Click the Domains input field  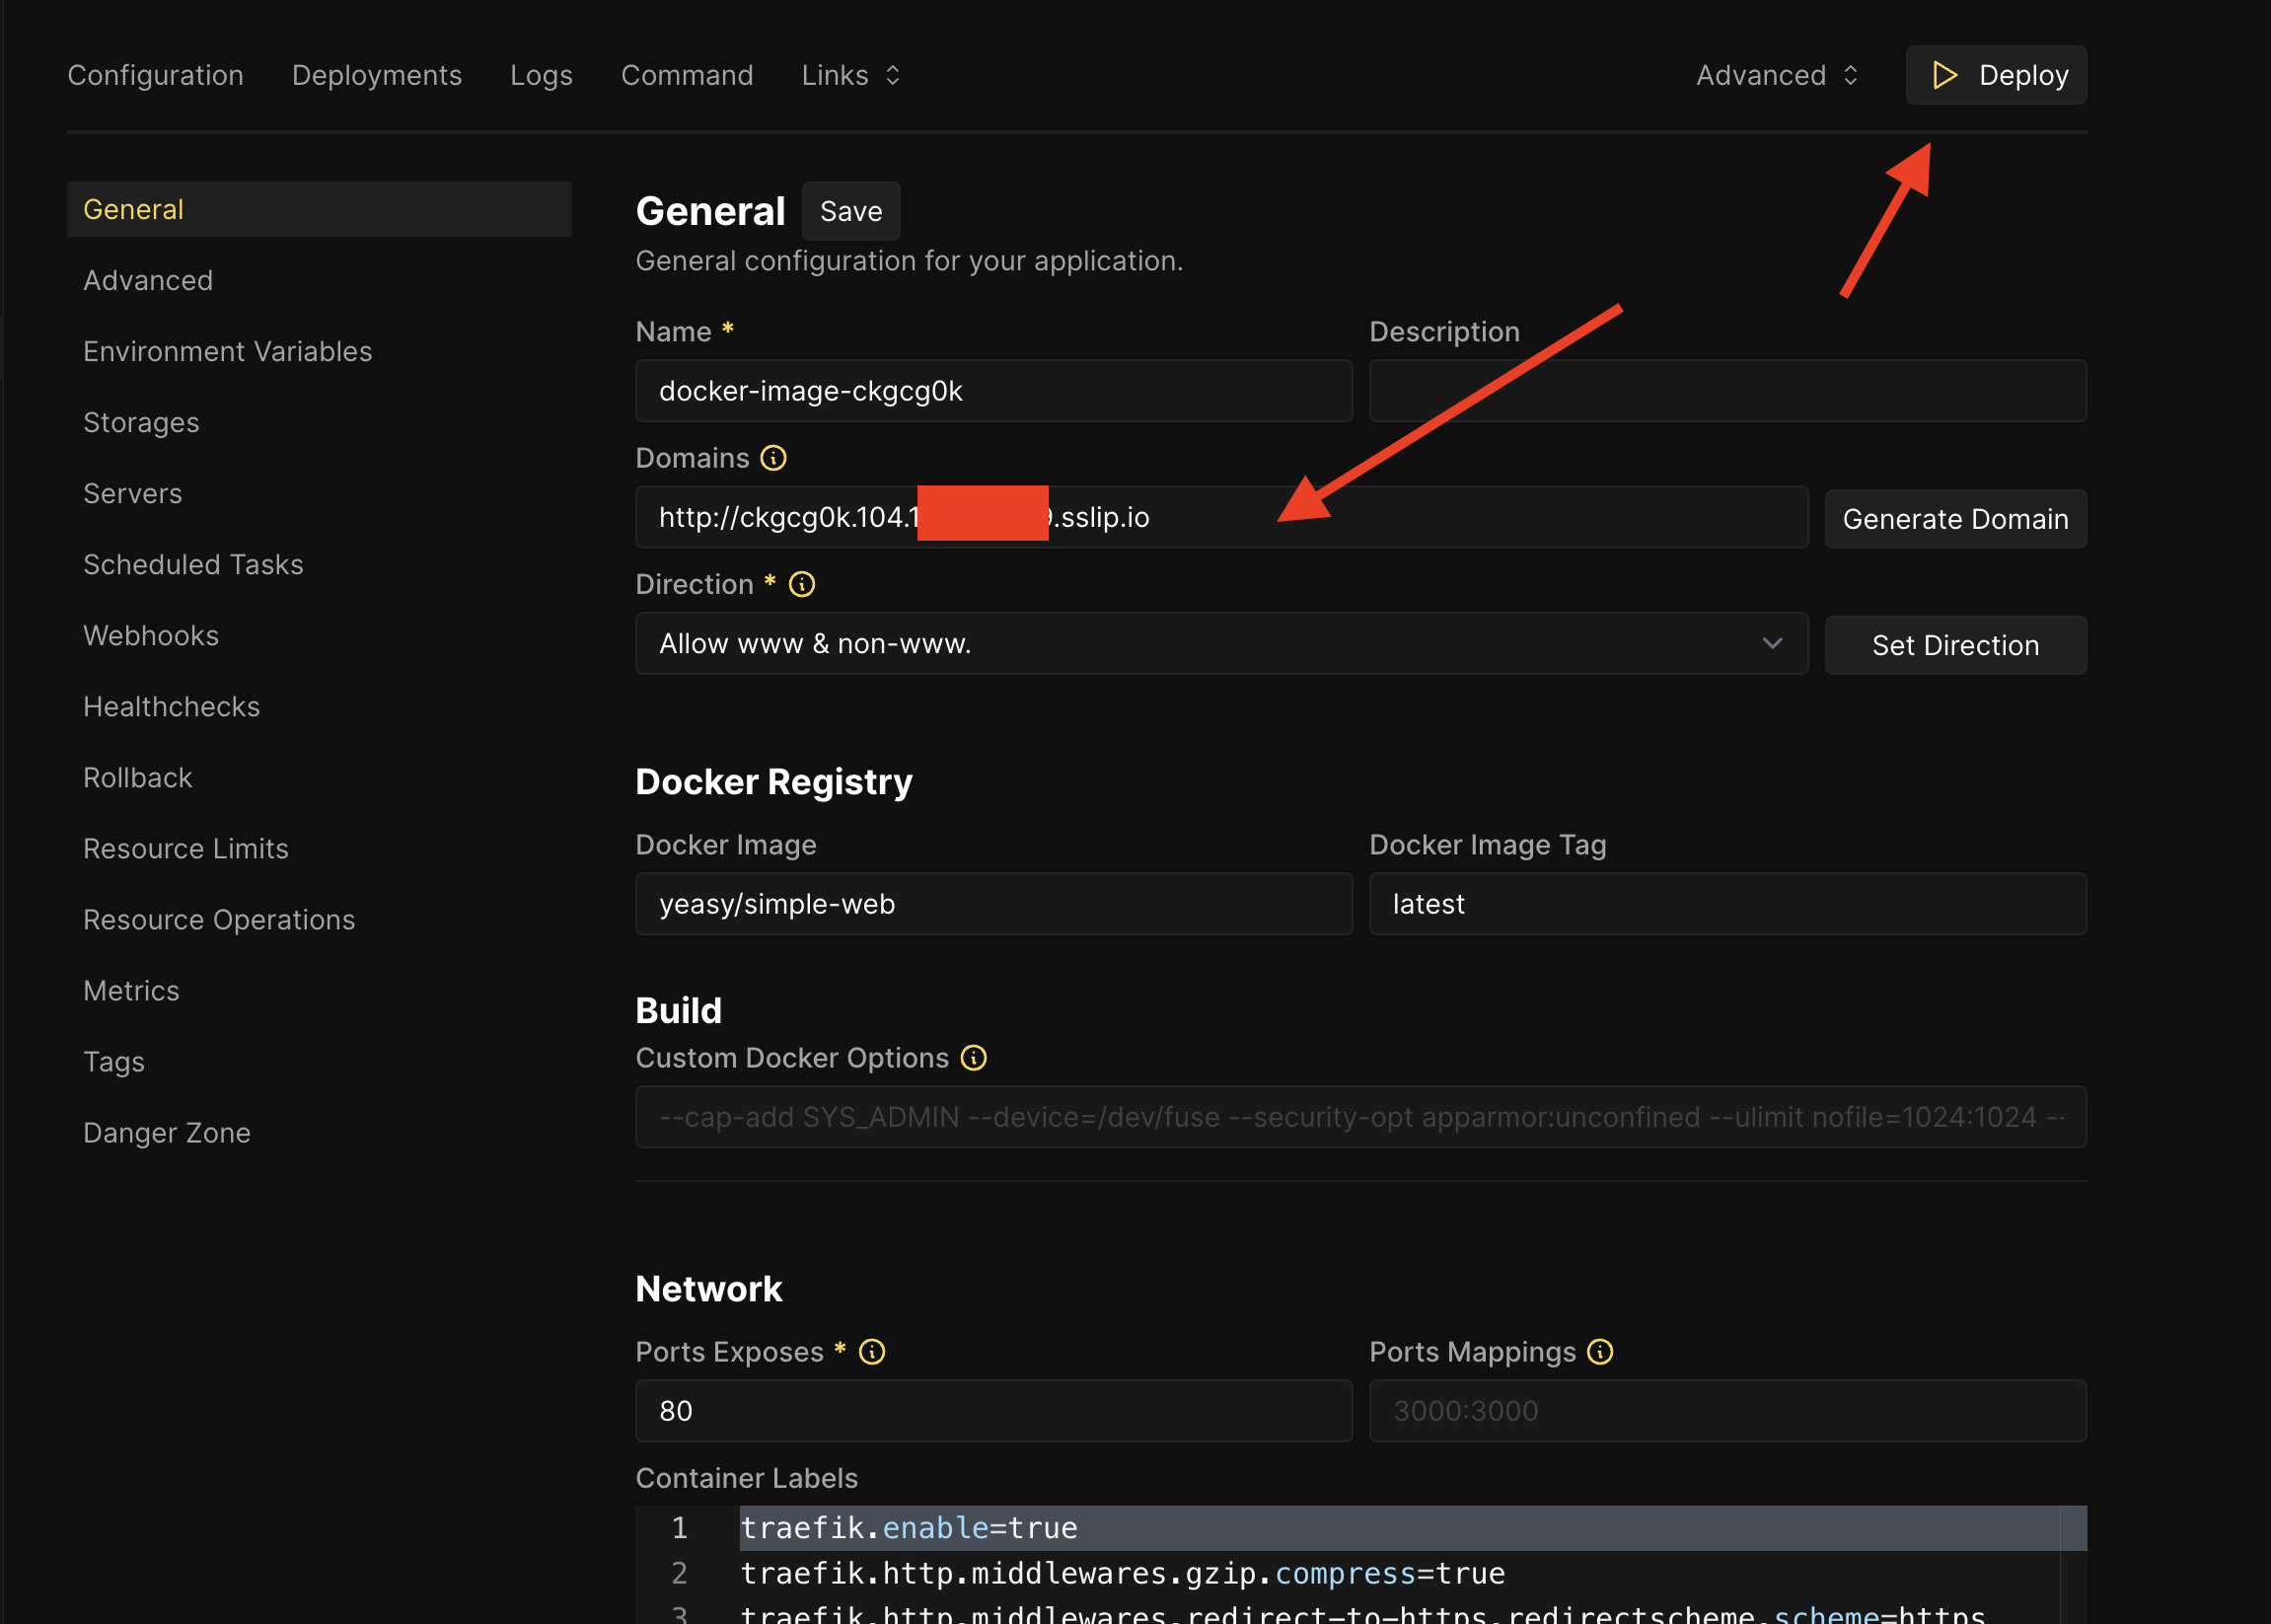point(1221,517)
